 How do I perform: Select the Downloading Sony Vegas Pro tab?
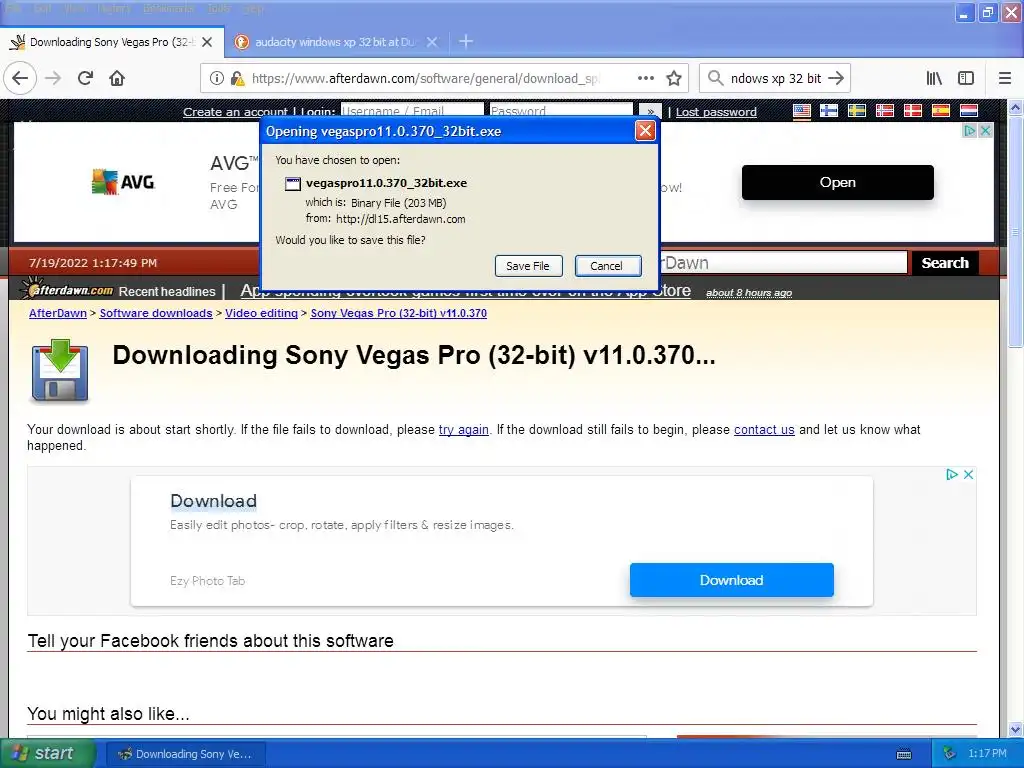point(111,42)
